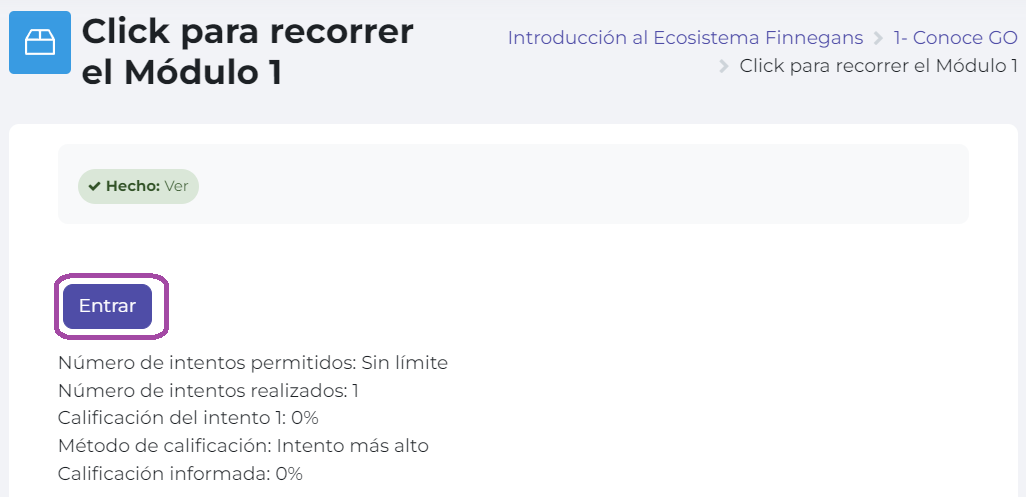Select the current breadcrumb Click para recorrer el Módulo 1

coord(878,66)
